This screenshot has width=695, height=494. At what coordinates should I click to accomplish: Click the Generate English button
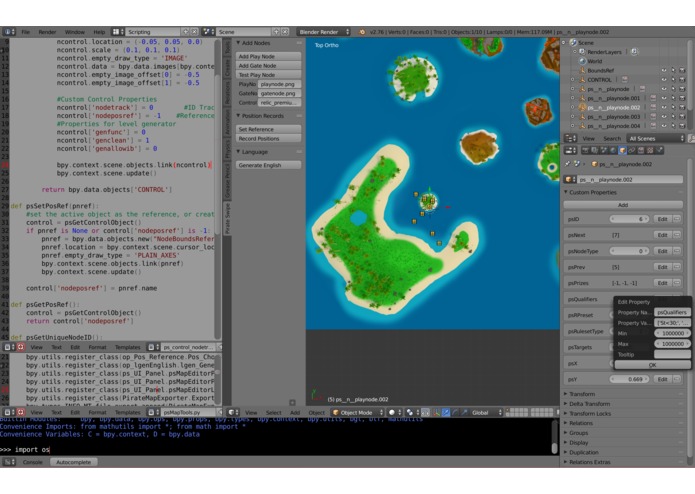(x=269, y=165)
